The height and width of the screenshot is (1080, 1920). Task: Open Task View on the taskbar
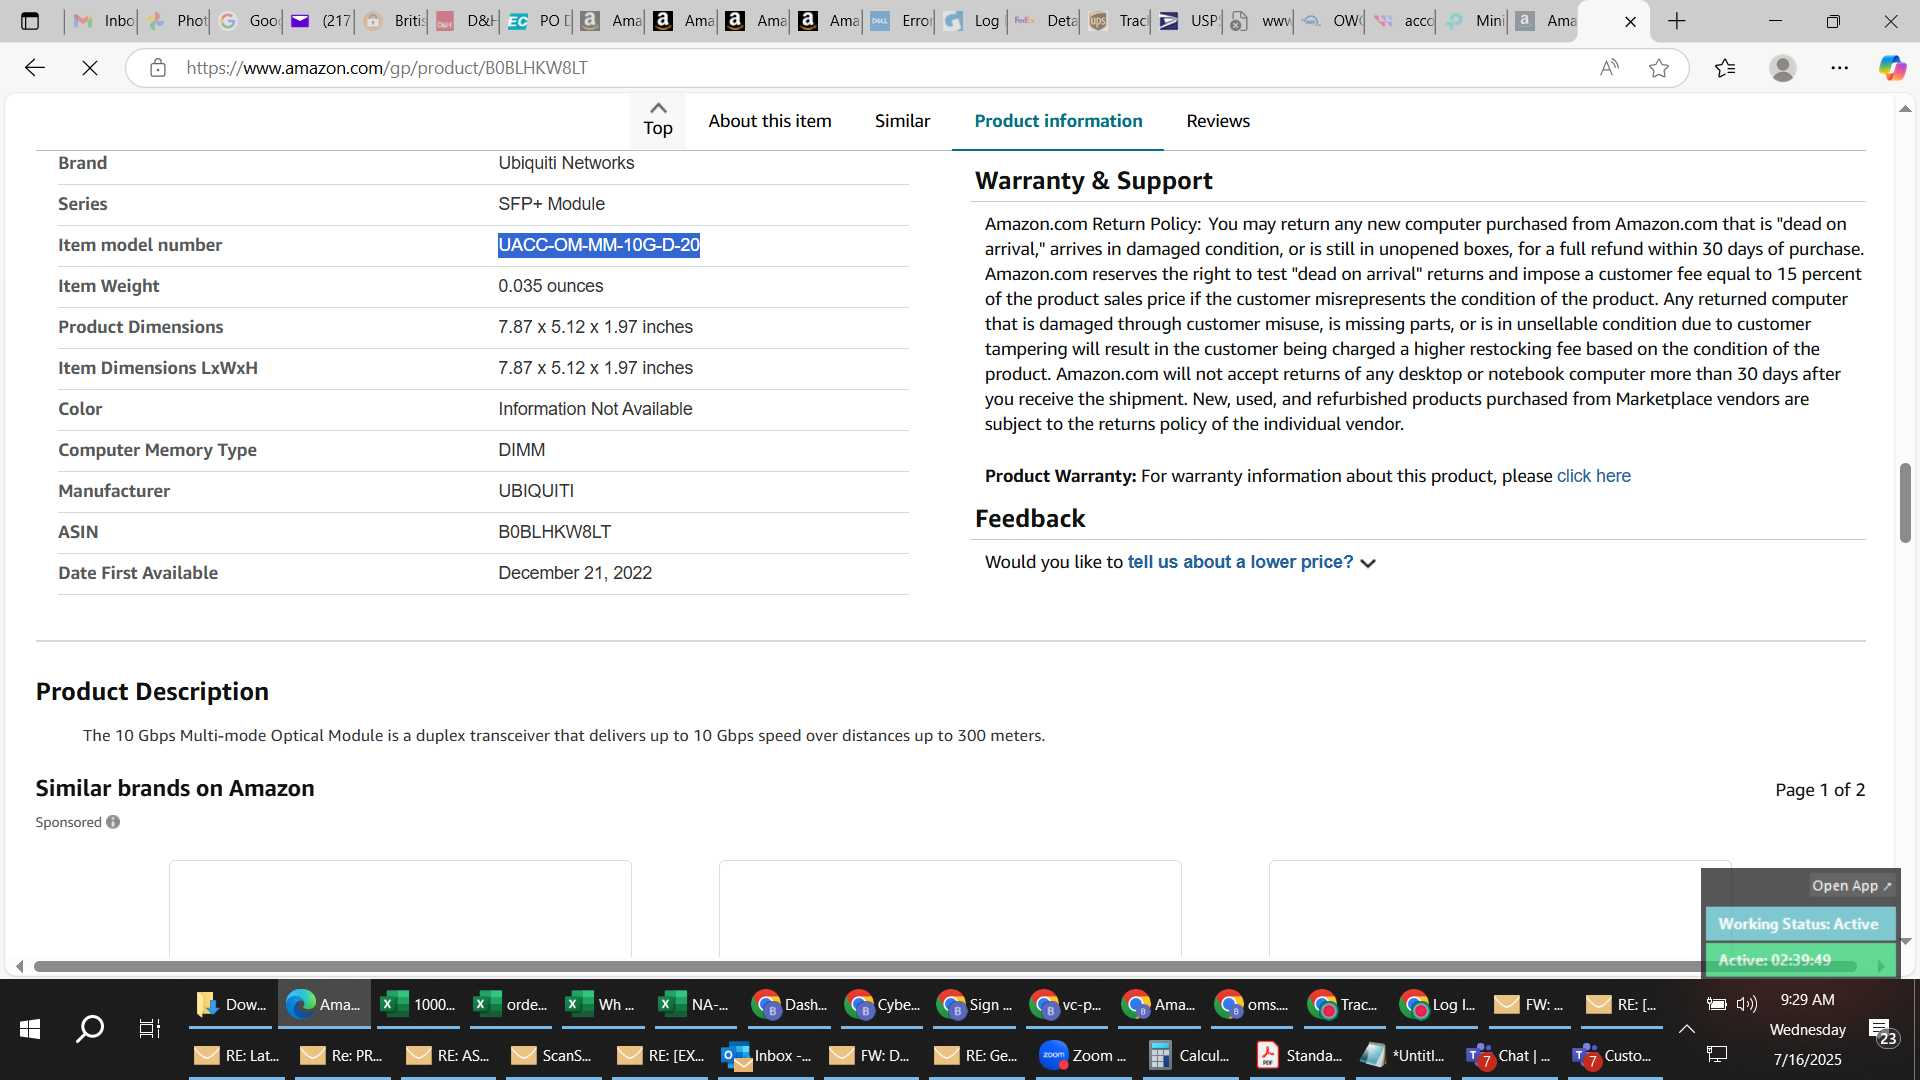tap(149, 1028)
